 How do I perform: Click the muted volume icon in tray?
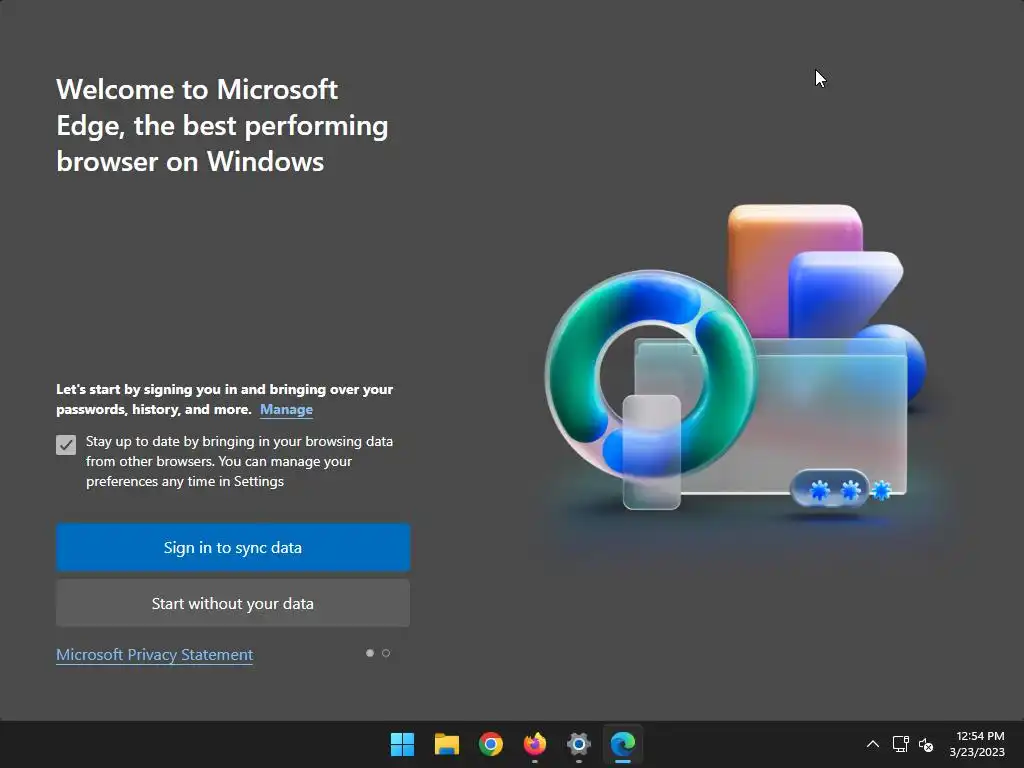coord(926,744)
